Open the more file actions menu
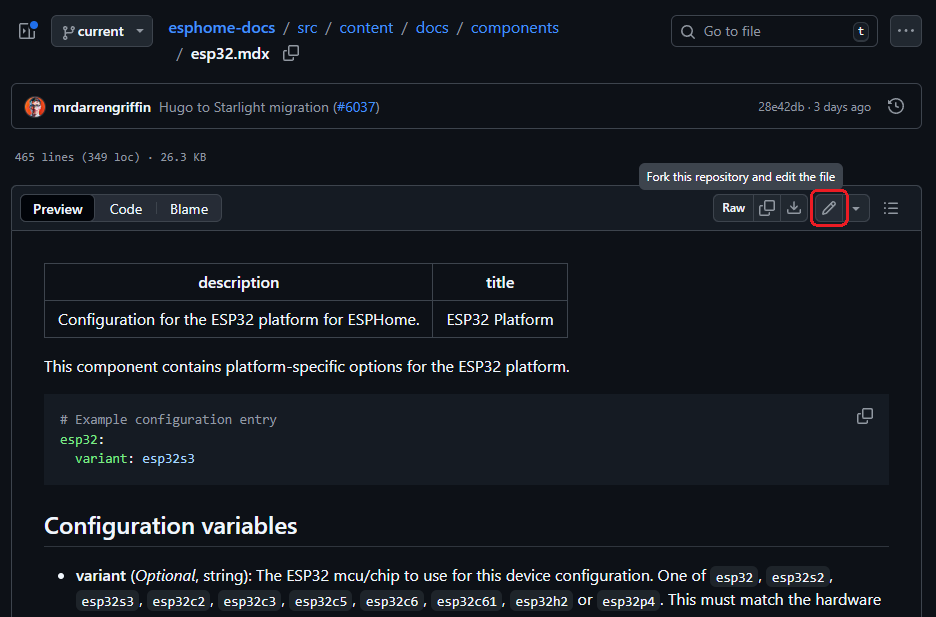 pyautogui.click(x=906, y=31)
